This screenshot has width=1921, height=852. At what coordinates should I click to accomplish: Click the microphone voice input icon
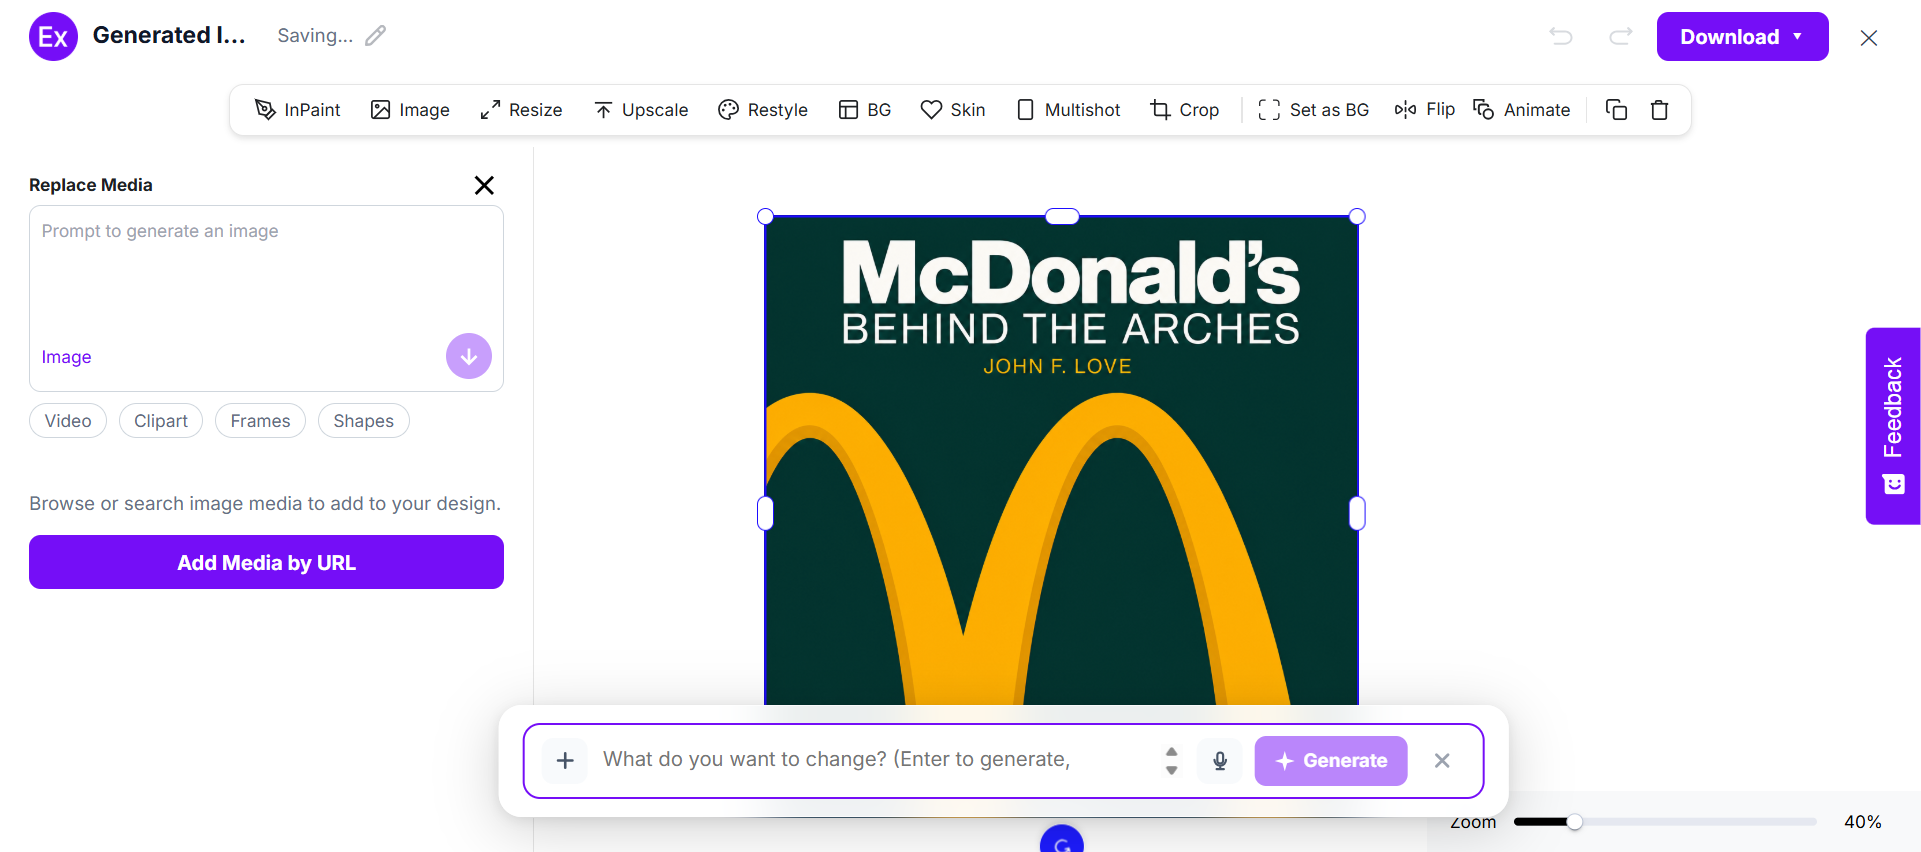click(x=1220, y=761)
